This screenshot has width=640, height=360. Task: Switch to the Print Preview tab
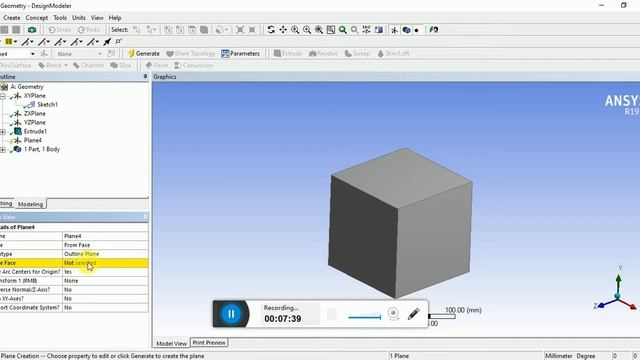point(209,343)
